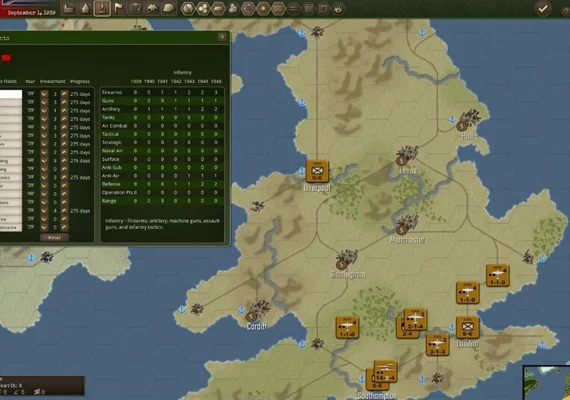Click the three-circles hexagon icon
This screenshot has height=400, width=570.
203,8
